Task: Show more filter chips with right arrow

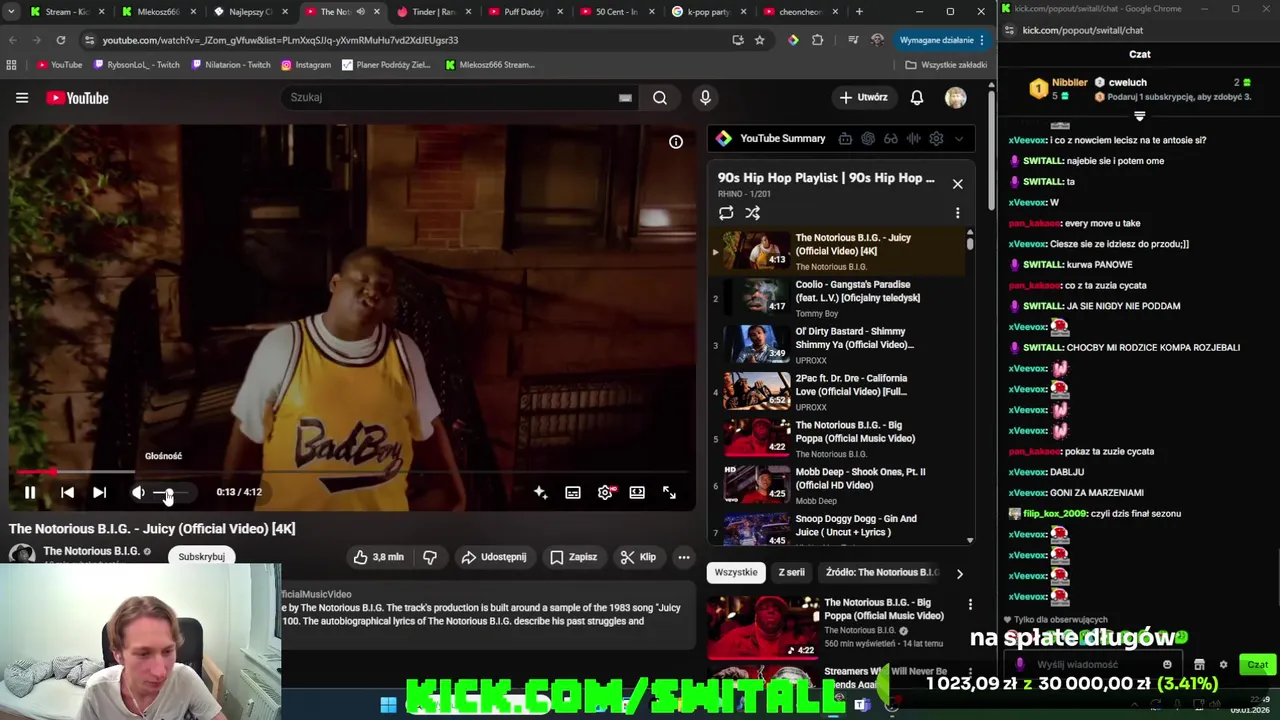Action: (x=959, y=574)
